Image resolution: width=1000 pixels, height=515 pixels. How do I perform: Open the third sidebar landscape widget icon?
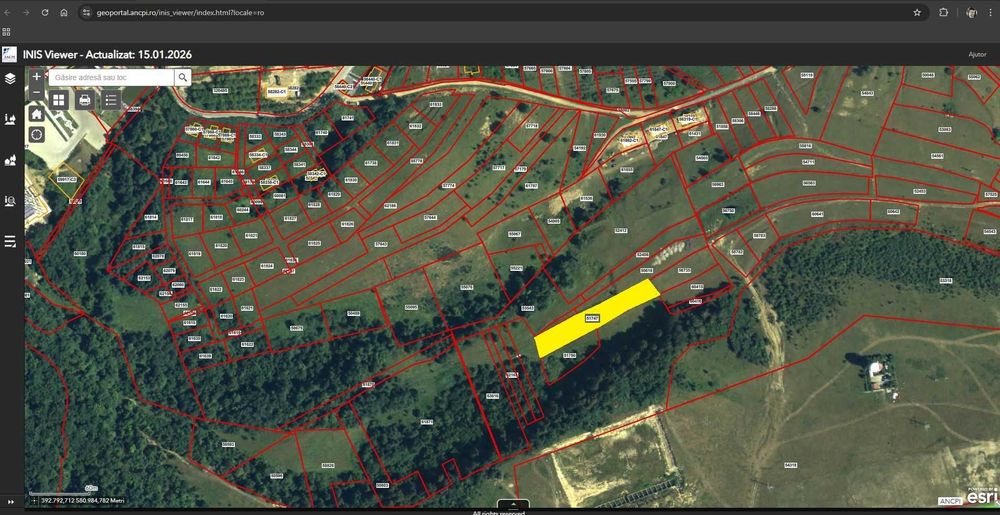click(x=10, y=159)
